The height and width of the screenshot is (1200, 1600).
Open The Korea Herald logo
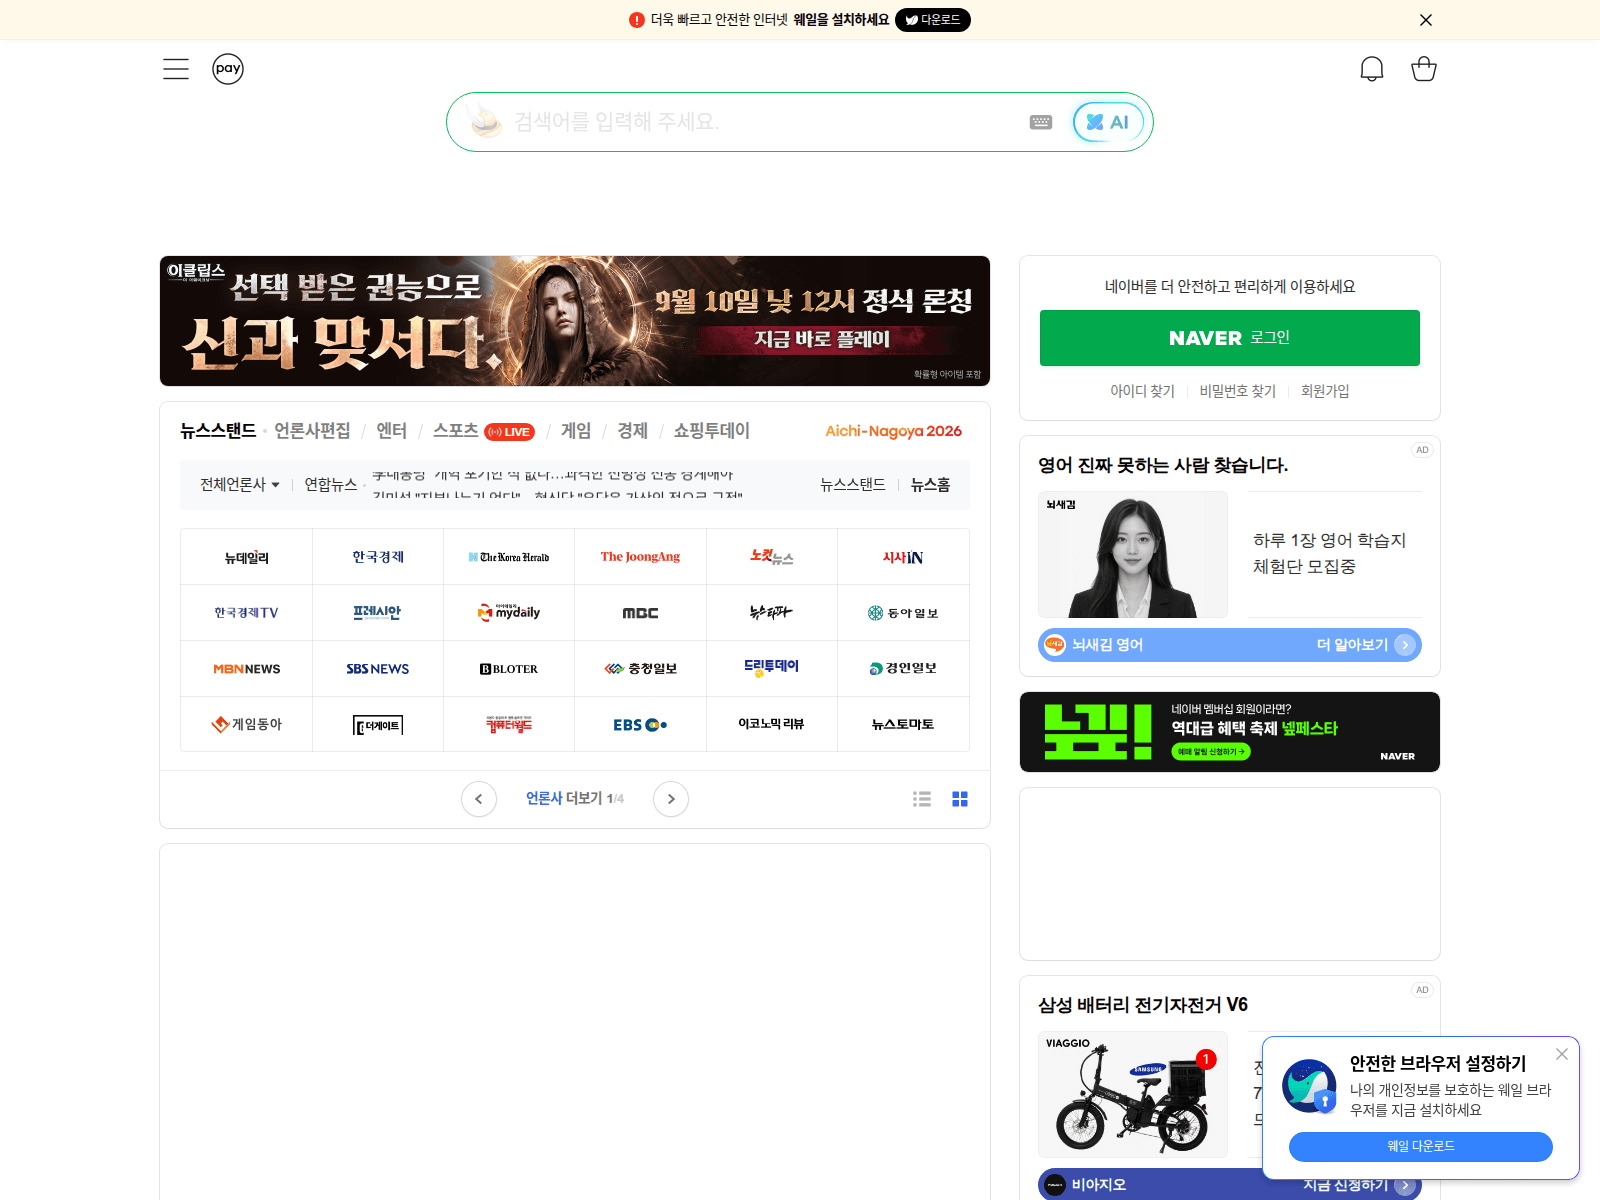pos(509,557)
